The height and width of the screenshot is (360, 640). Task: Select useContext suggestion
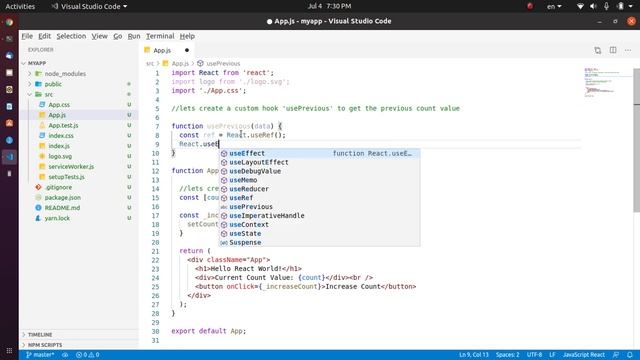click(320, 225)
